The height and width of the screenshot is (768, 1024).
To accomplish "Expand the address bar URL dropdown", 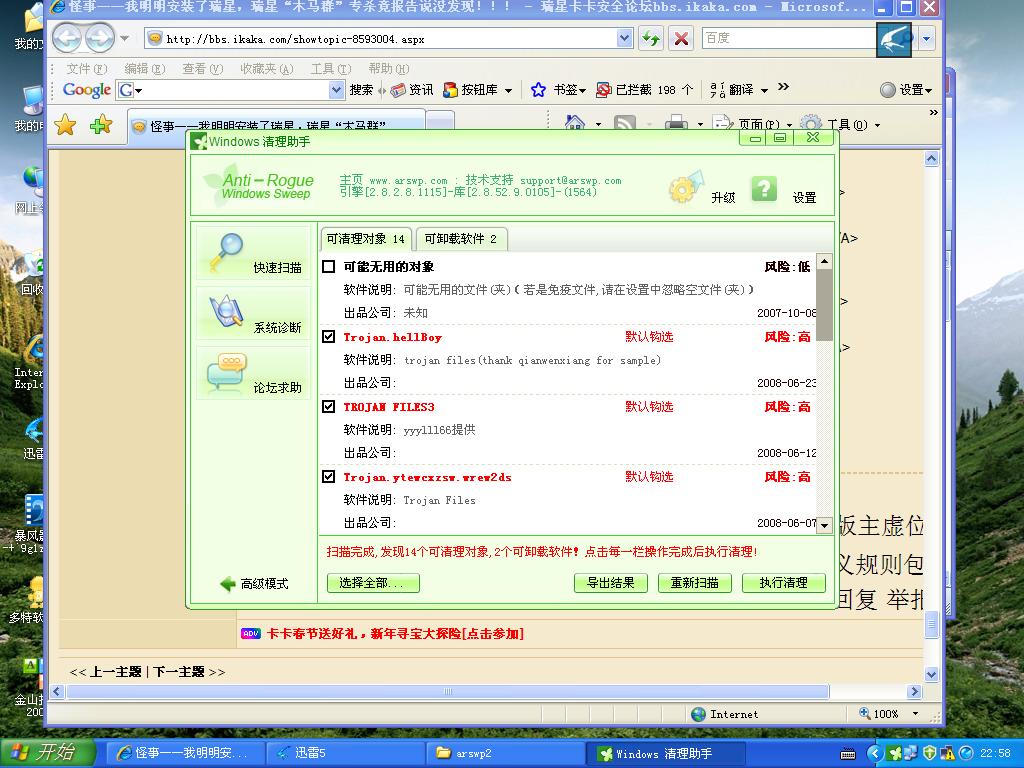I will 624,39.
